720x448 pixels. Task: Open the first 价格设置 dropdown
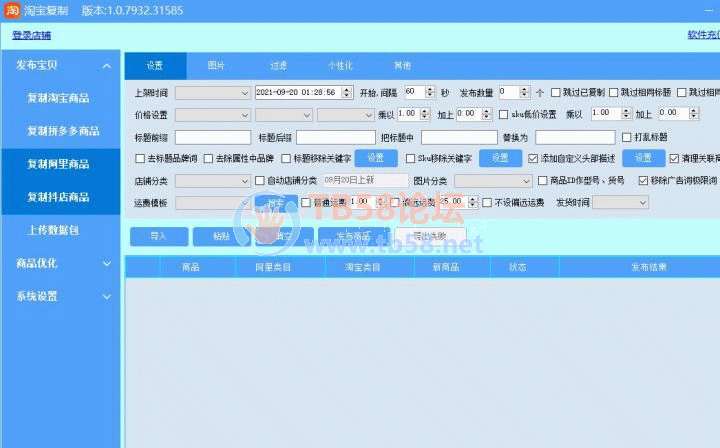[213, 115]
